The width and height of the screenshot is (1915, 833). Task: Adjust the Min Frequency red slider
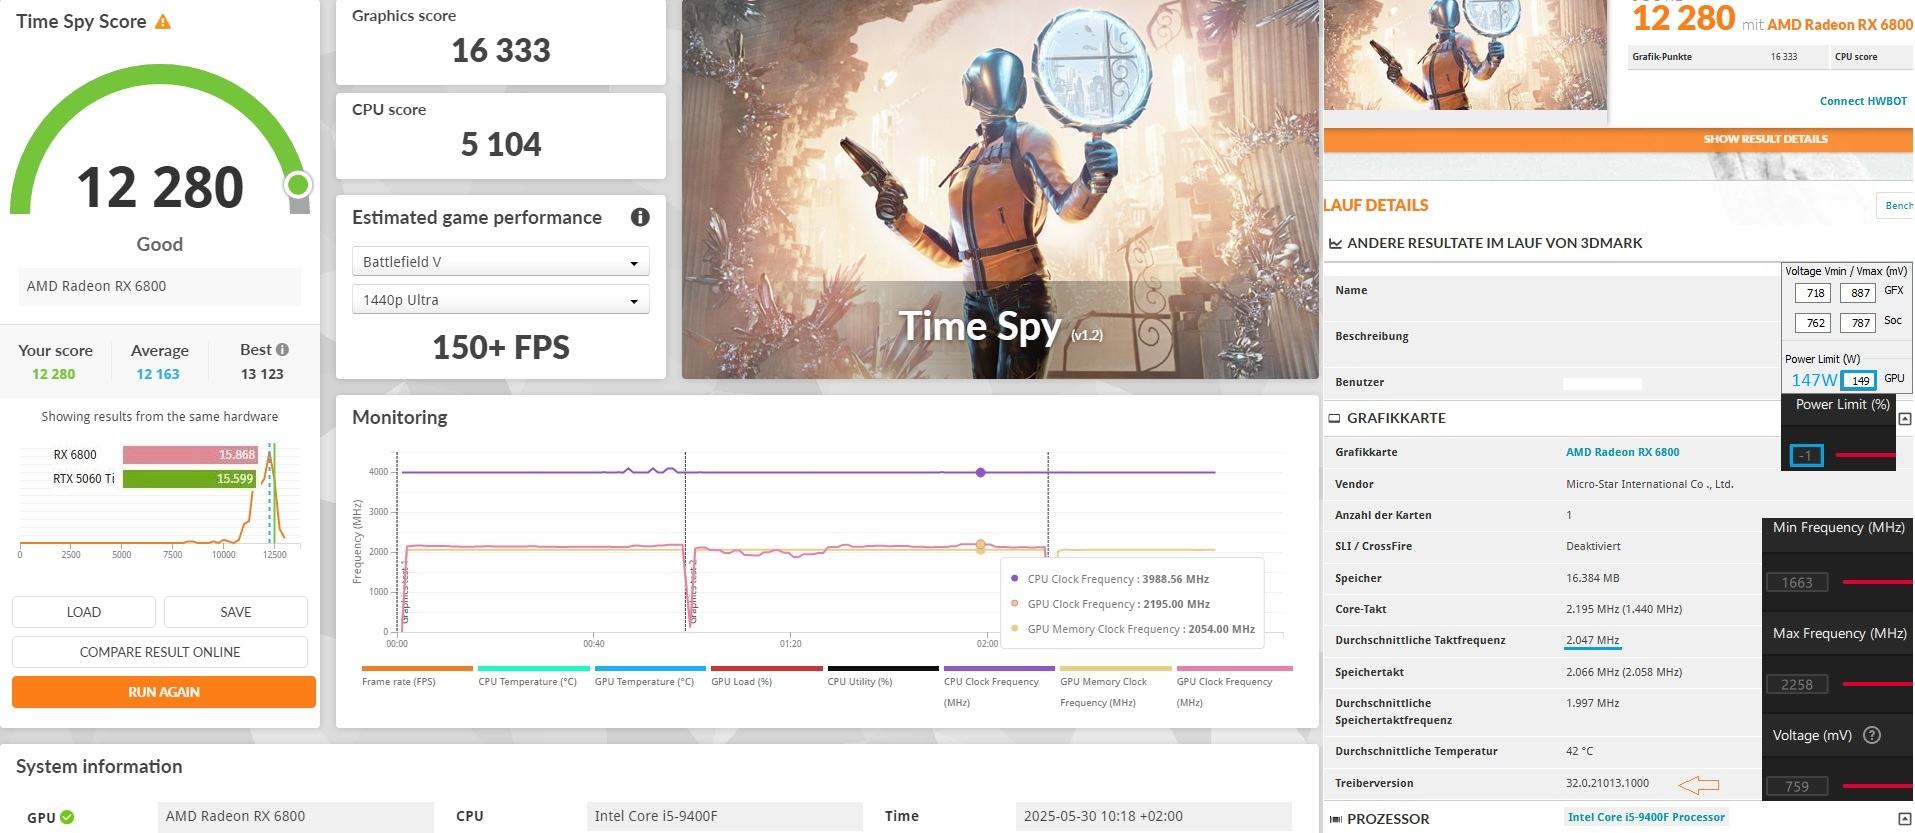1876,582
